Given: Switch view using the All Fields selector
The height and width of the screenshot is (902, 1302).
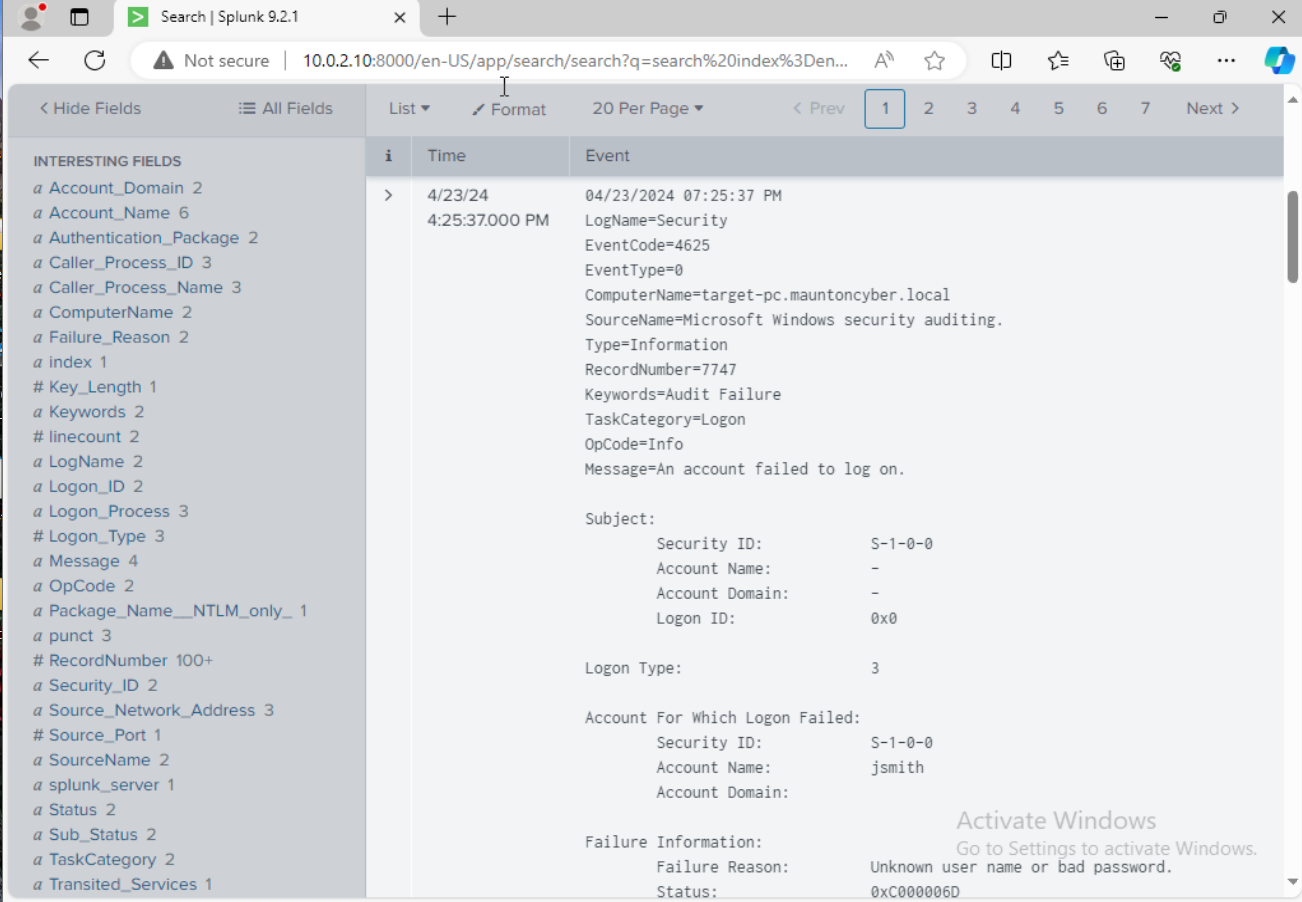Looking at the screenshot, I should (x=285, y=108).
